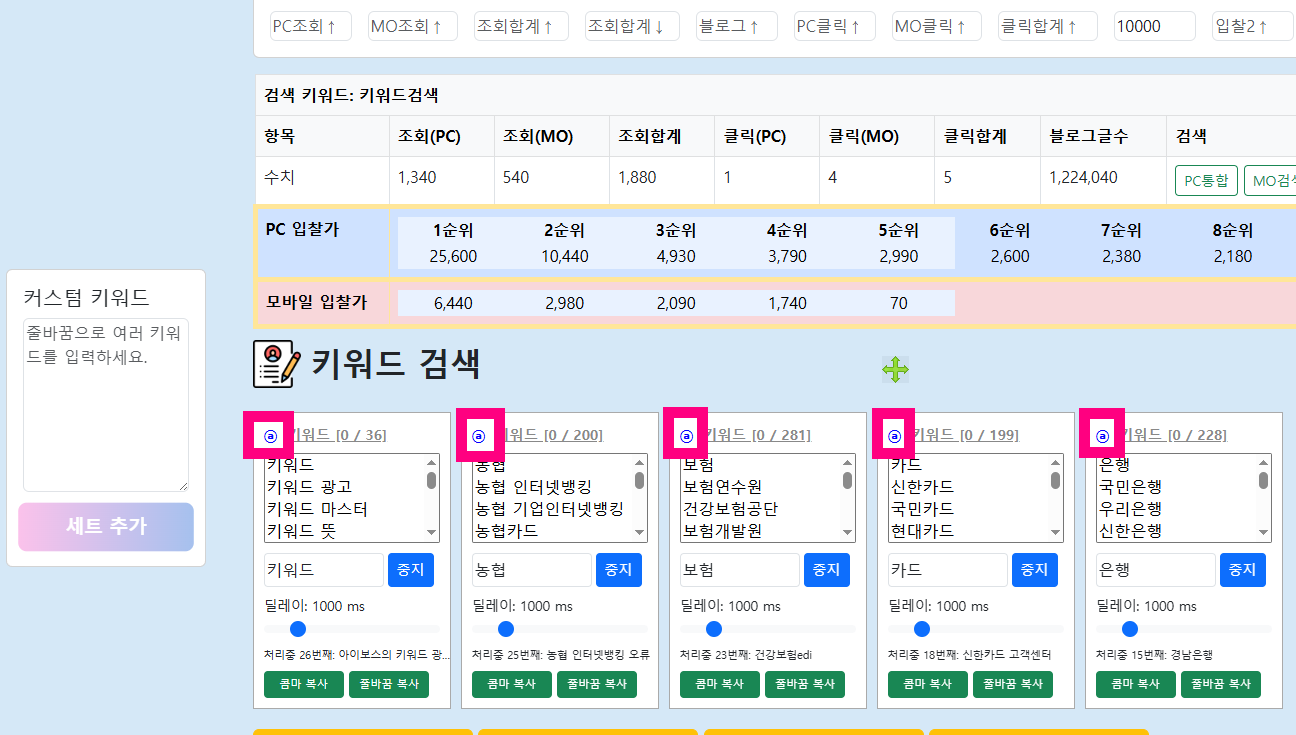Click the circular icon on the 키워드 card

[269, 436]
